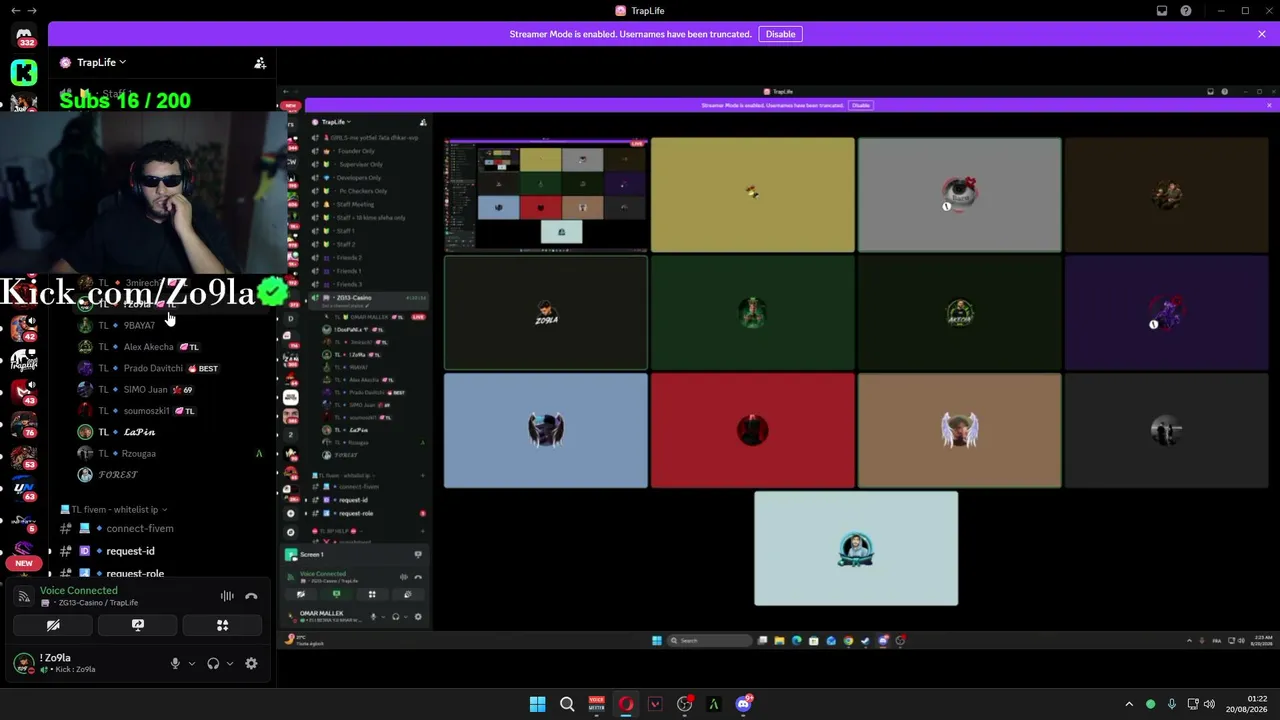Open Discord user settings gear
This screenshot has width=1280, height=720.
[x=251, y=663]
